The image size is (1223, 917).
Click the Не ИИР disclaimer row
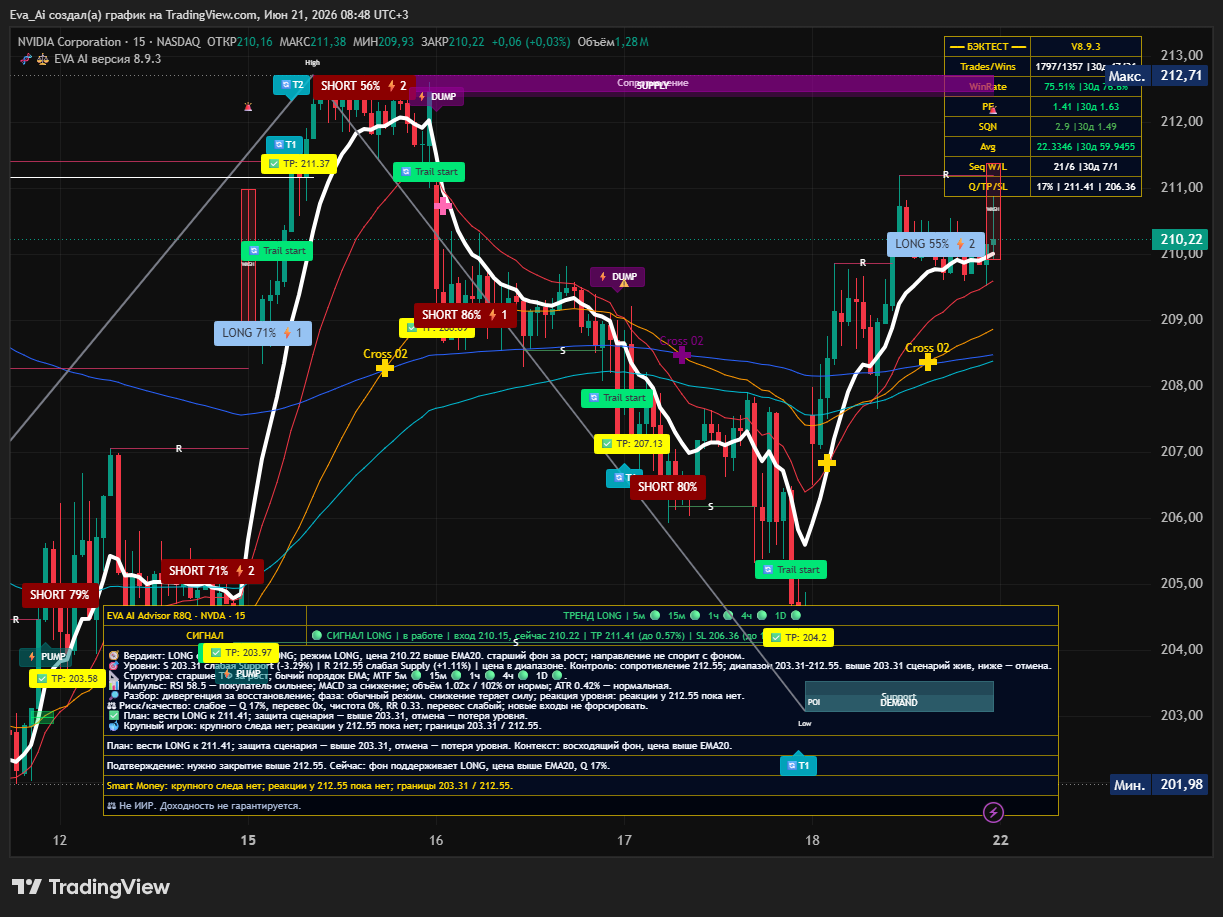pos(580,805)
